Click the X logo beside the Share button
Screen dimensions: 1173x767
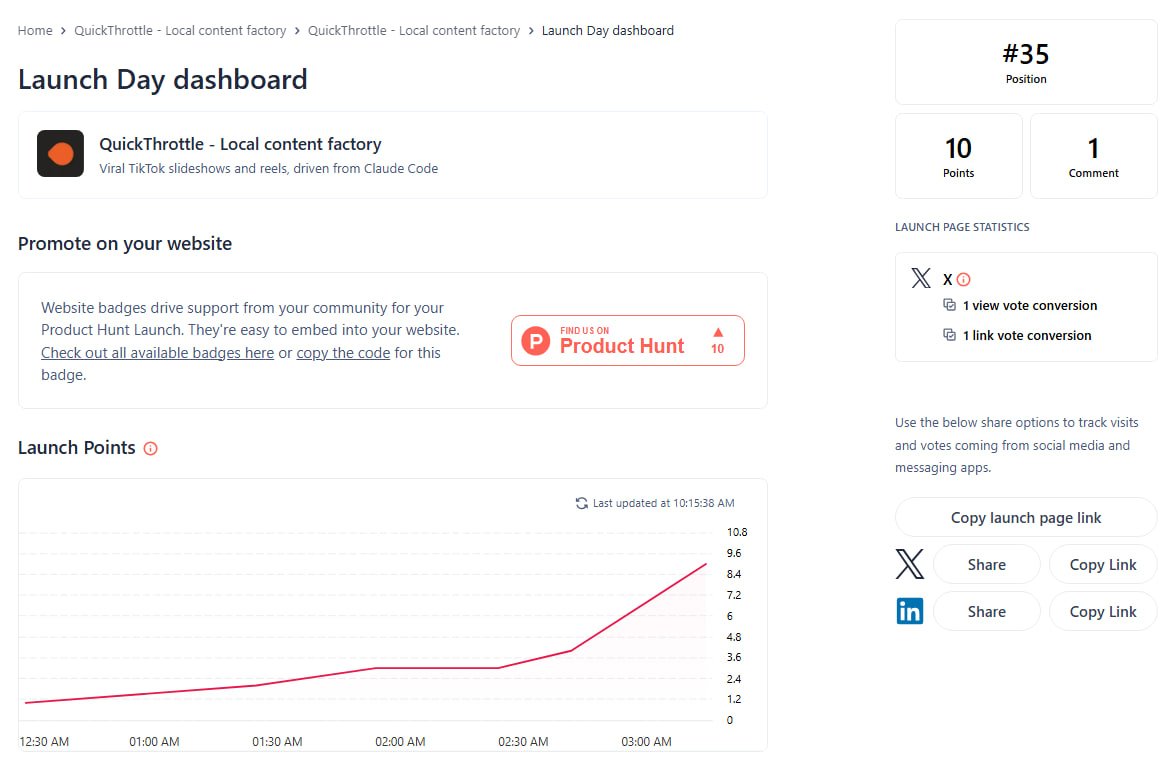(x=910, y=564)
